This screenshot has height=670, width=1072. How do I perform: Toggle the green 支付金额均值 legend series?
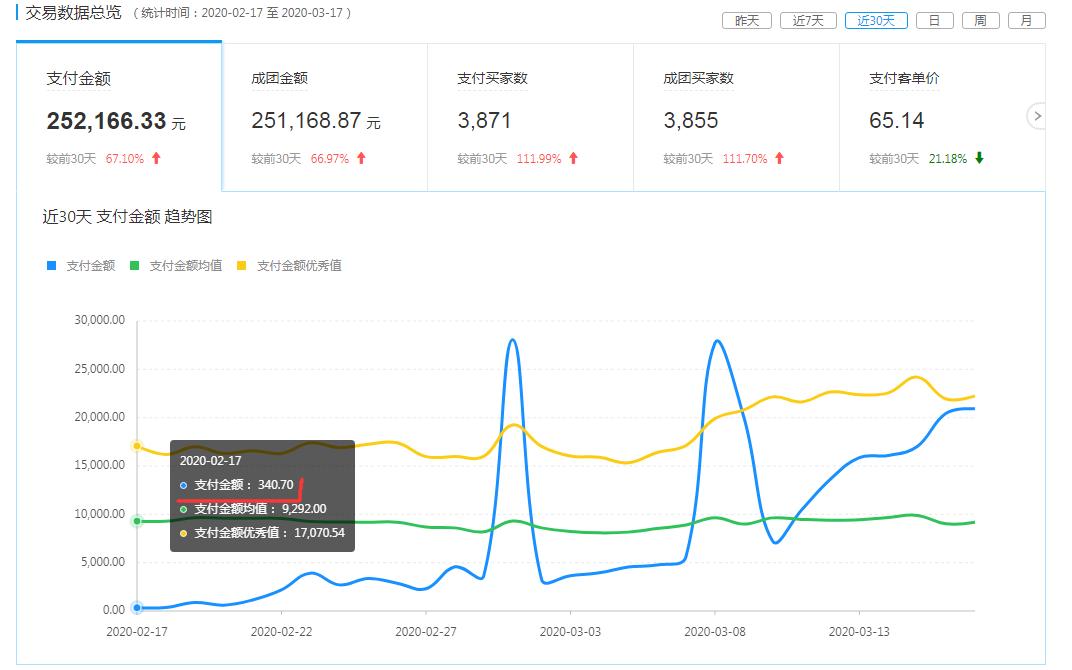click(176, 266)
